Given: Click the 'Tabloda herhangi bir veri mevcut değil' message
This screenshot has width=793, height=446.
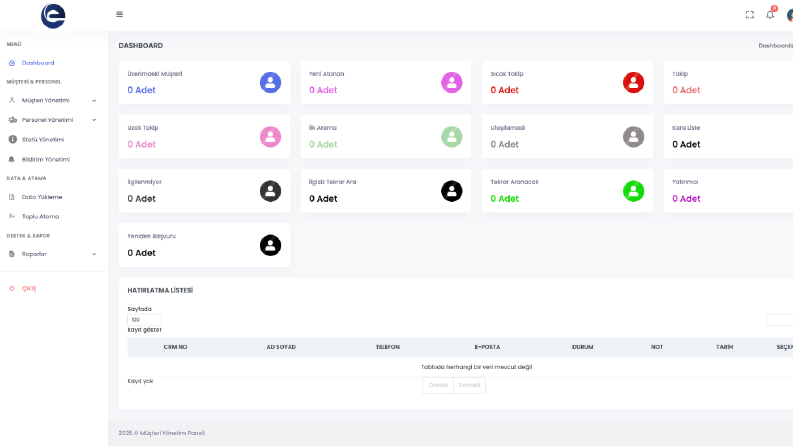Looking at the screenshot, I should [x=476, y=367].
